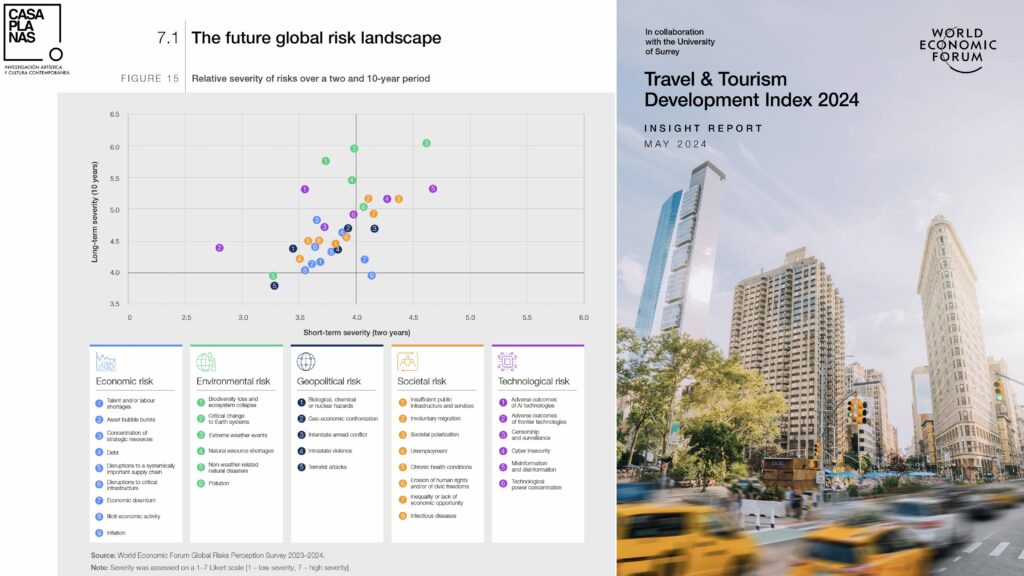Click the dark navy point 5 at the chart bottom
1024x576 pixels.
tap(274, 286)
